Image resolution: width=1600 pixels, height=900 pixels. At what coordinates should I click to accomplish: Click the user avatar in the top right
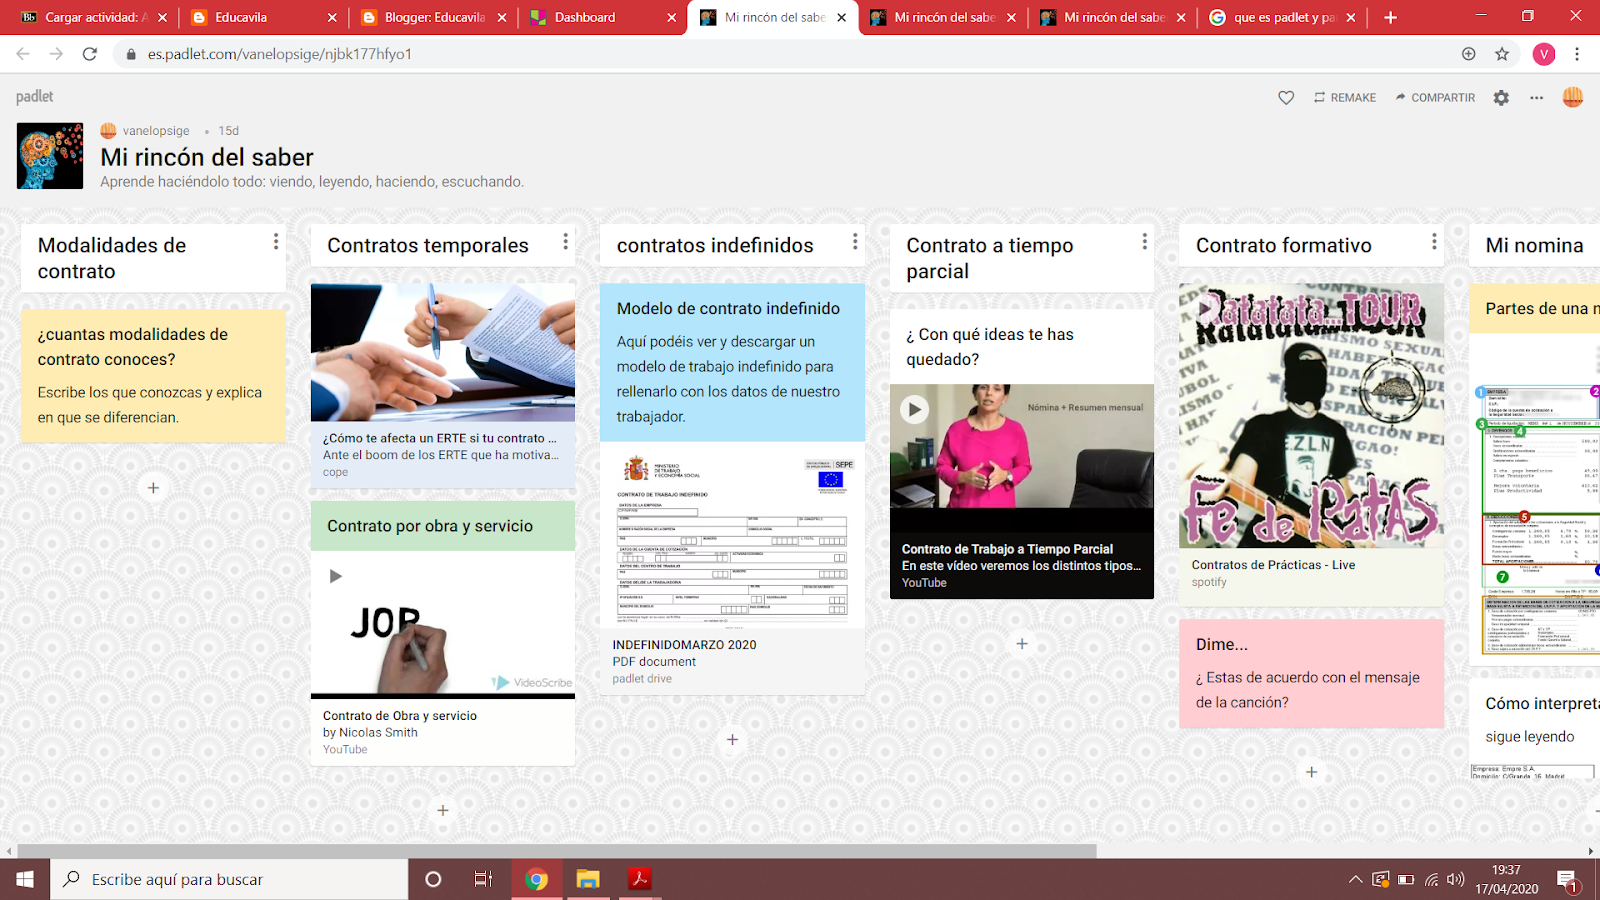1572,97
